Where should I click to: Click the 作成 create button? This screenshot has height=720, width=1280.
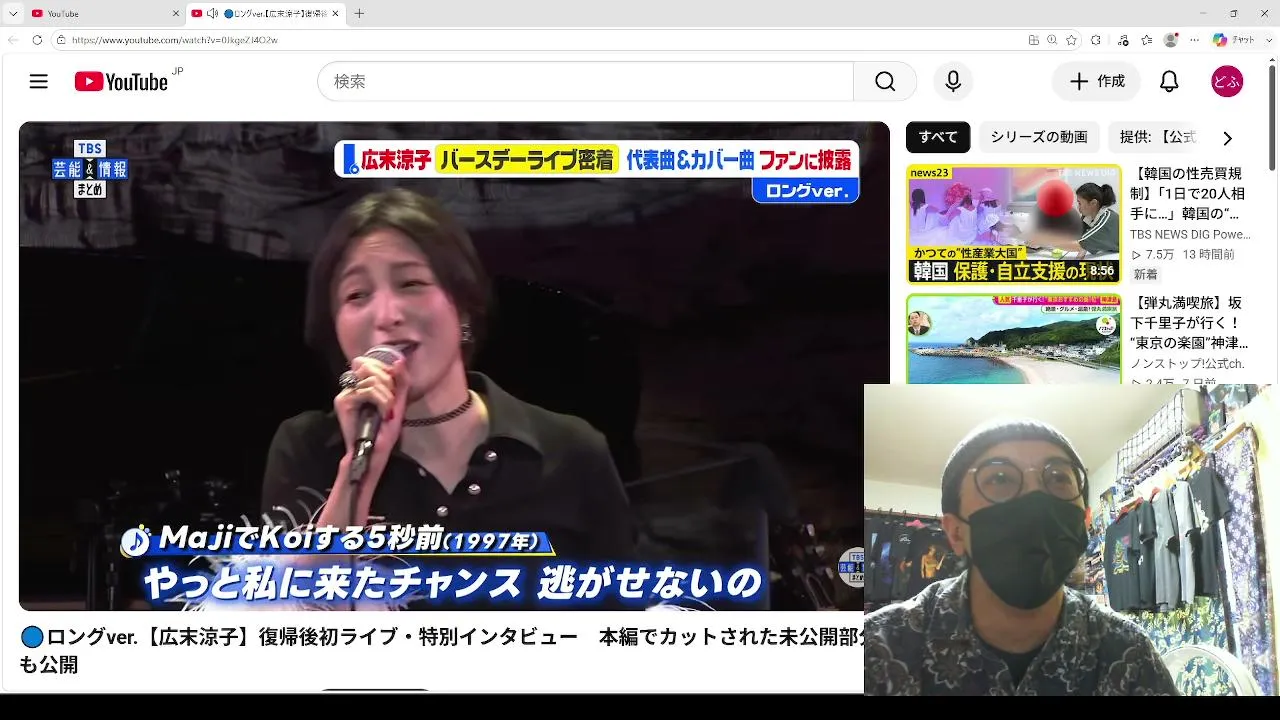click(1096, 82)
